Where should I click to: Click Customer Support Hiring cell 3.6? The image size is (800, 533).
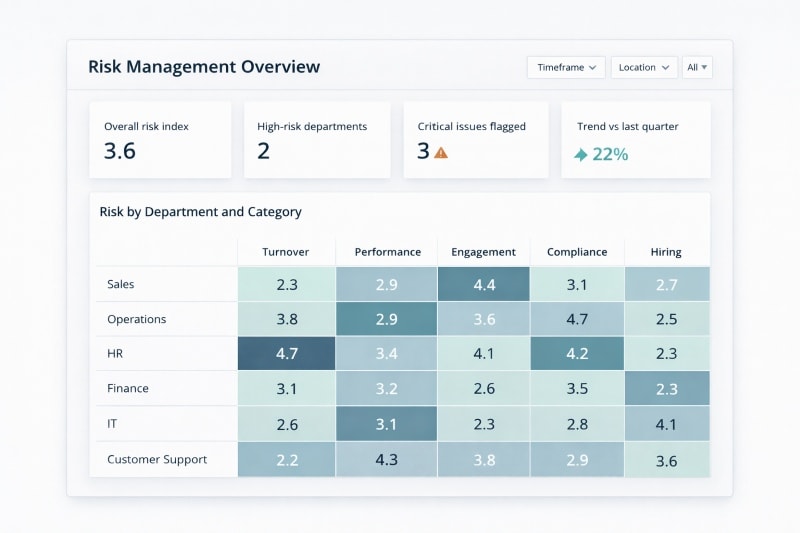[667, 460]
